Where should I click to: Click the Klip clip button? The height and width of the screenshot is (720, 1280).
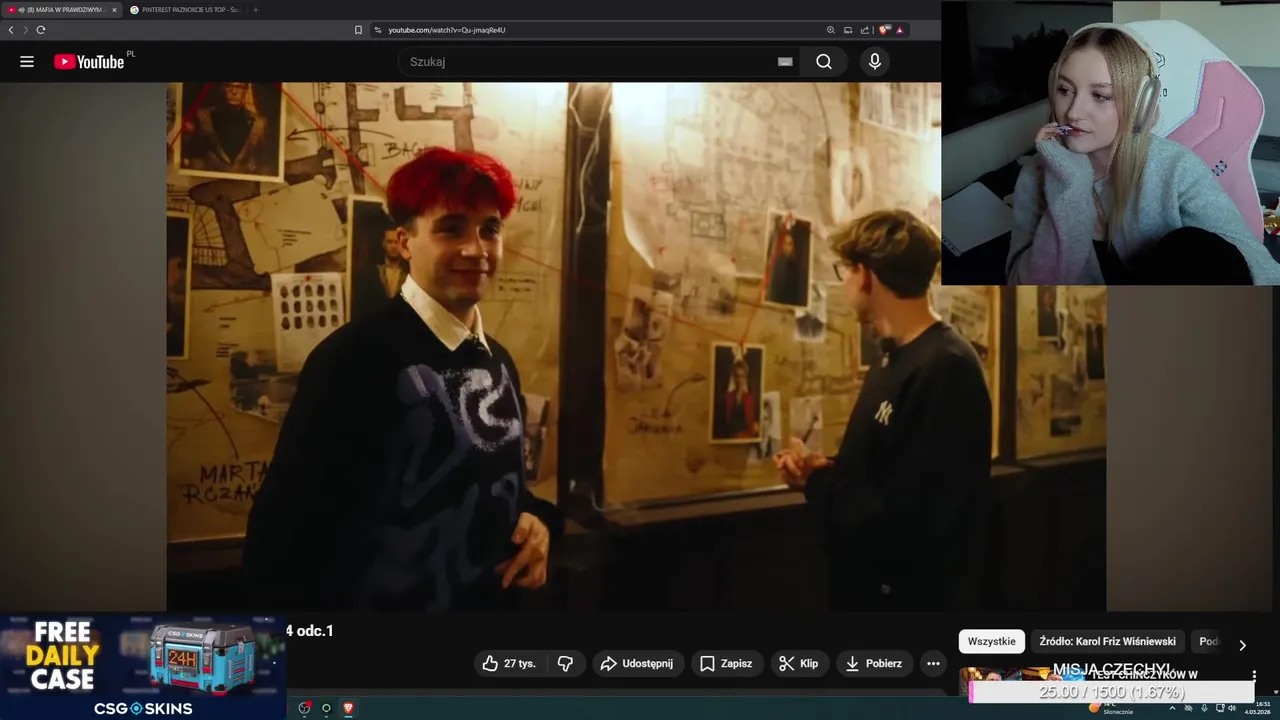799,663
